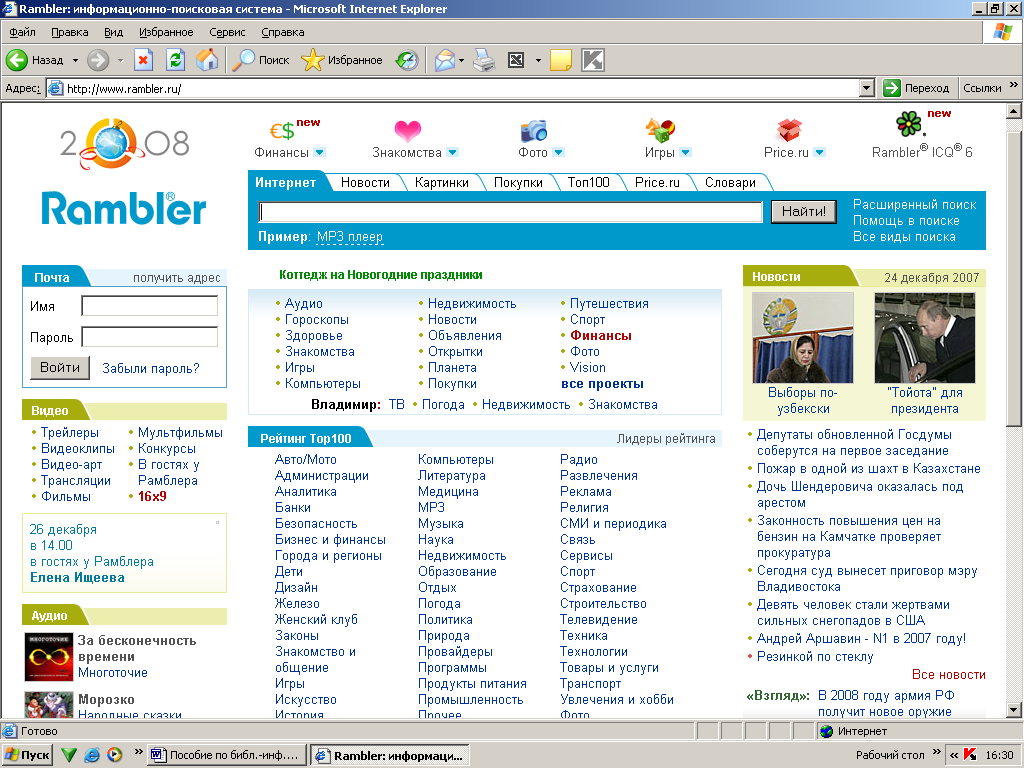Expand the Игры dropdown arrow
This screenshot has width=1024, height=768.
685,152
